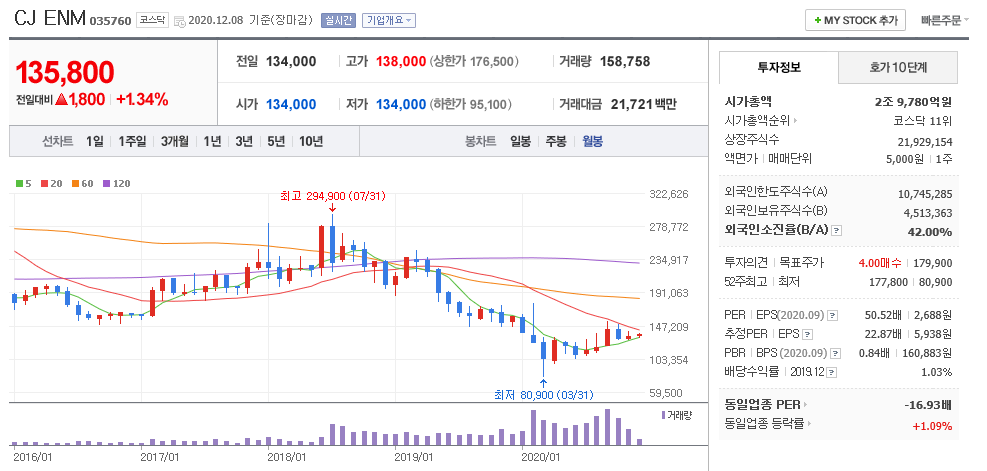
Task: Select the 1년 line chart period
Action: tap(212, 141)
